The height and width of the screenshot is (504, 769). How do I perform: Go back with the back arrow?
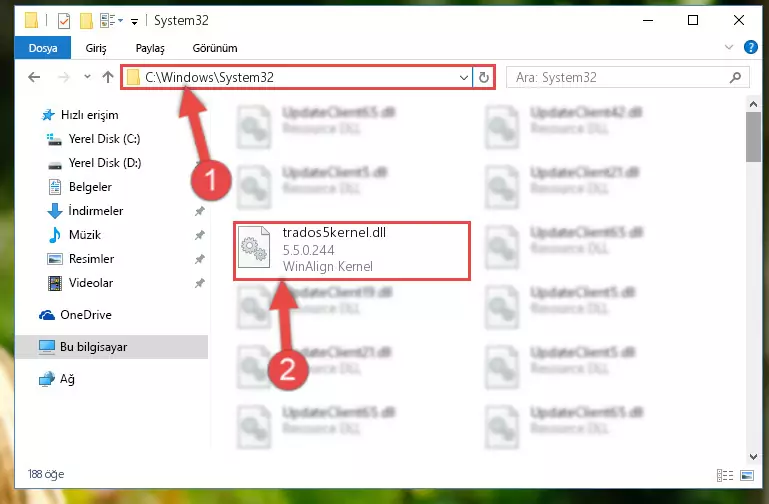(34, 77)
